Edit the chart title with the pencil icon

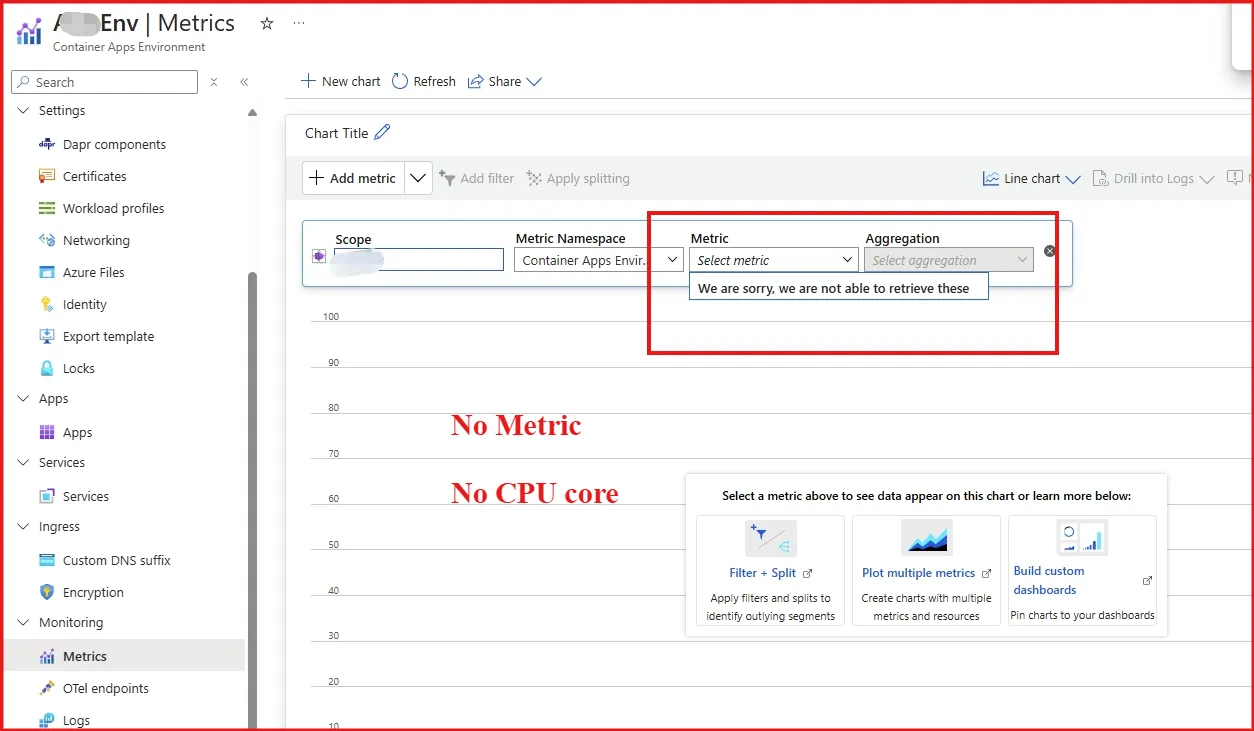382,132
